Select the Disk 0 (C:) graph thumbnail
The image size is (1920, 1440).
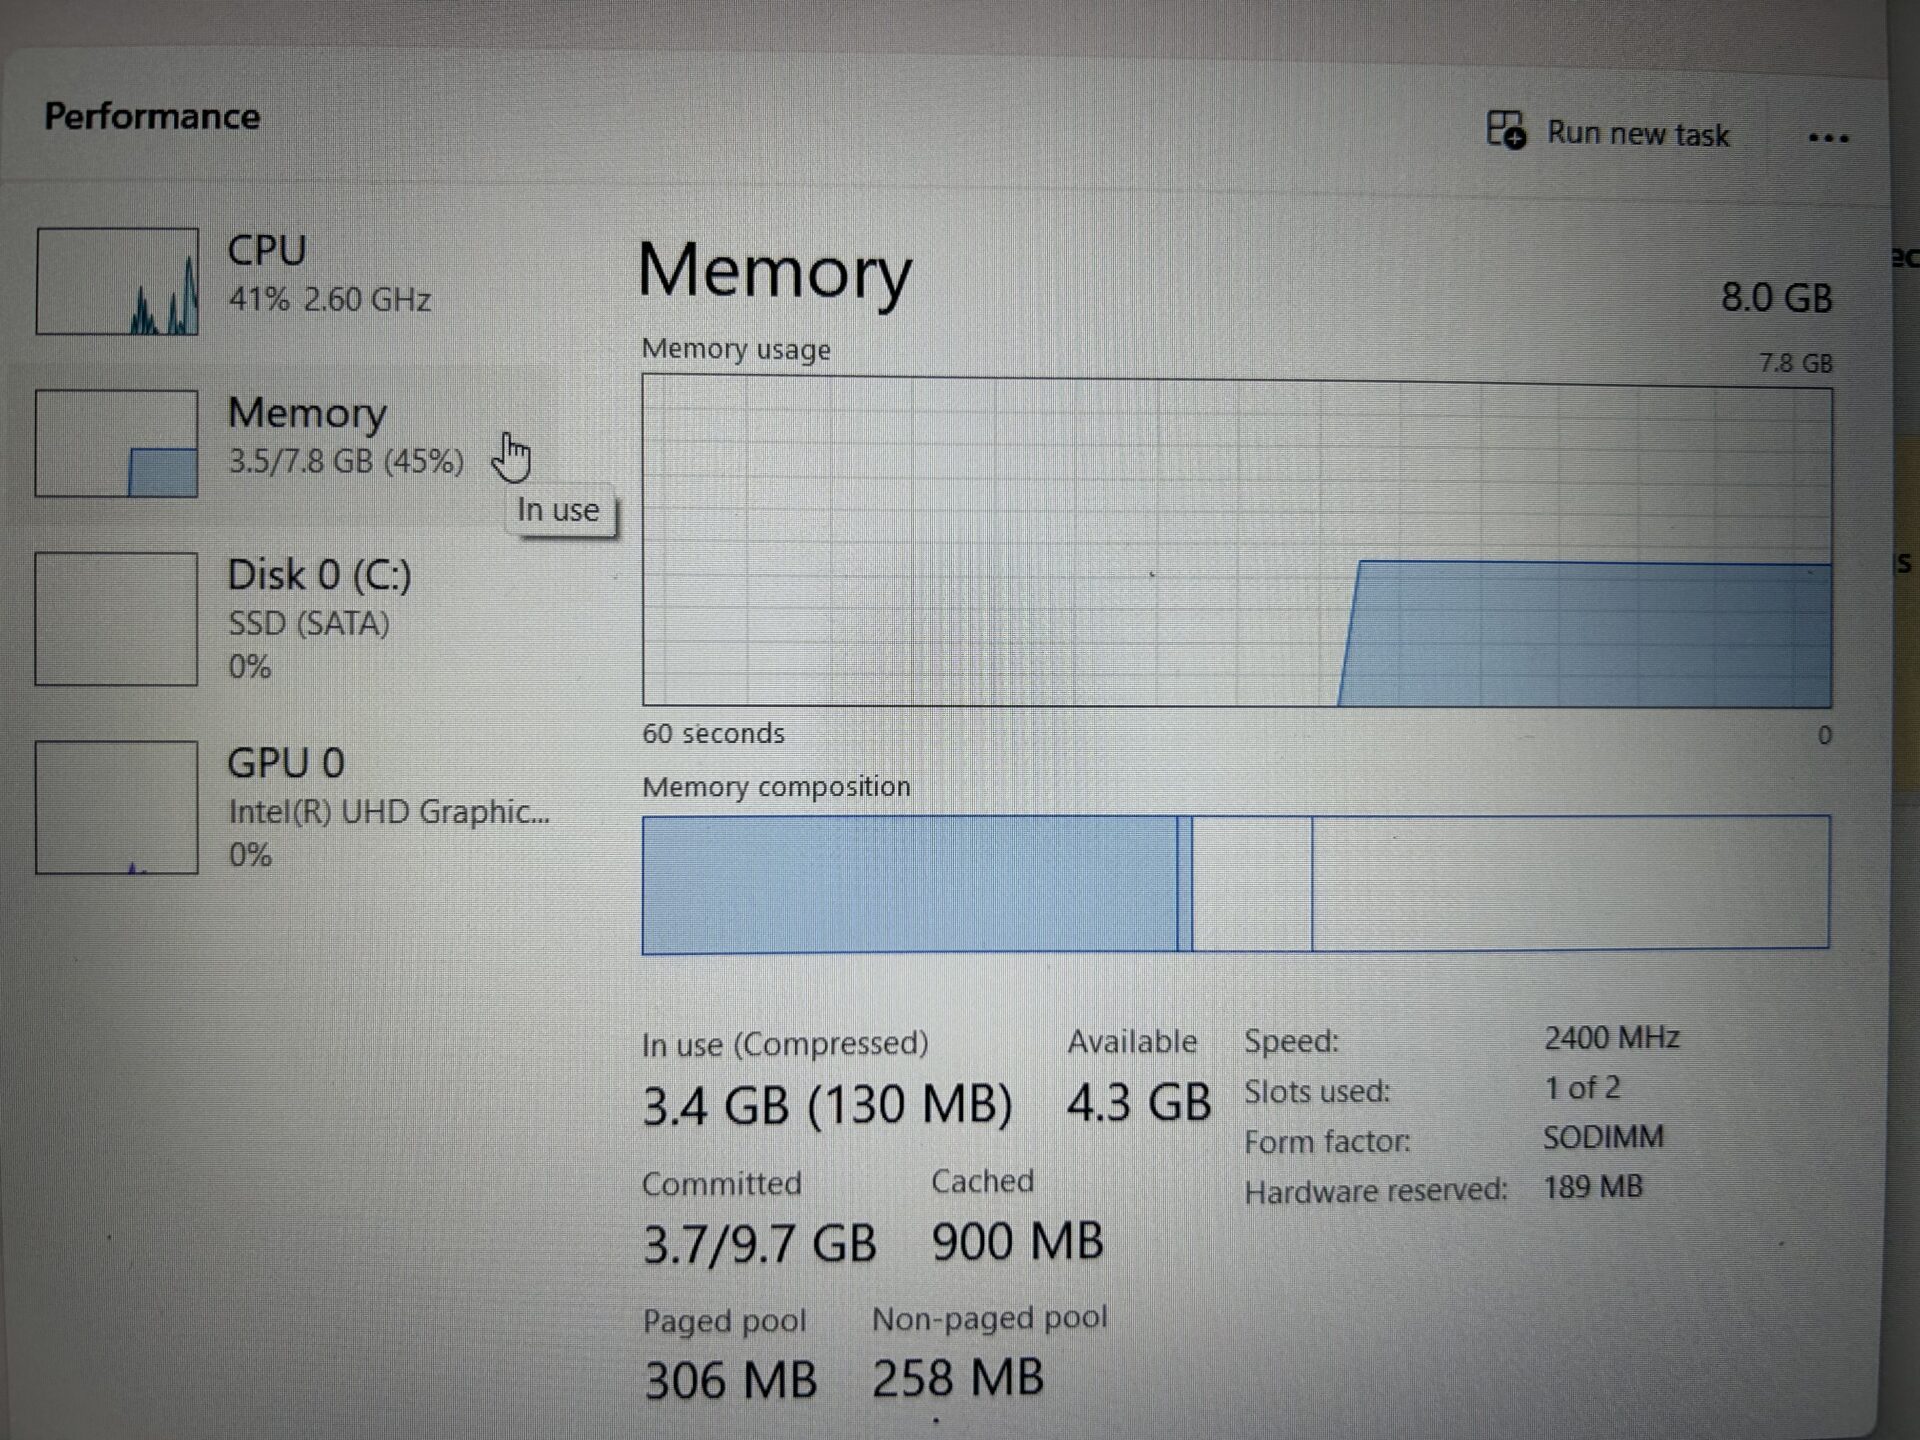117,619
